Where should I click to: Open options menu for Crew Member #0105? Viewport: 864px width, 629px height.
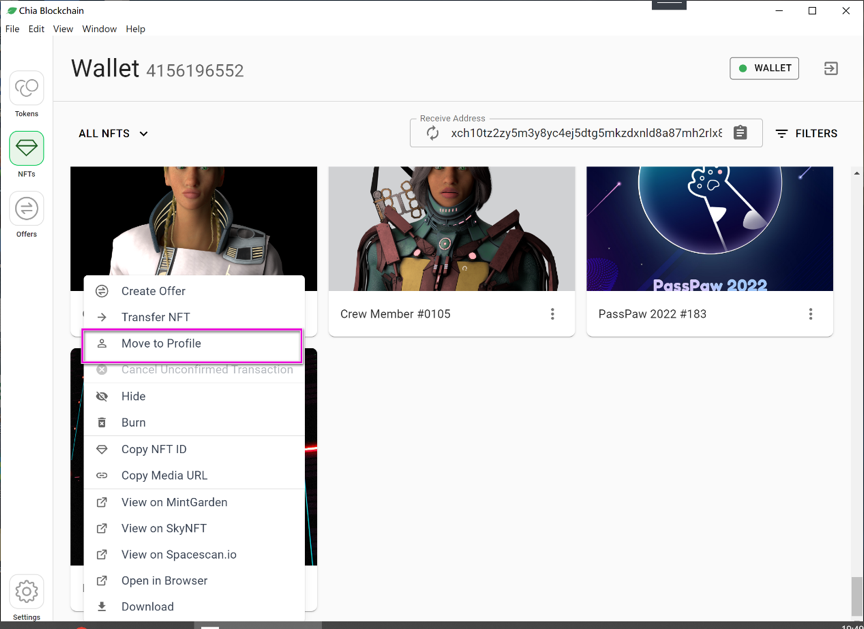[552, 314]
